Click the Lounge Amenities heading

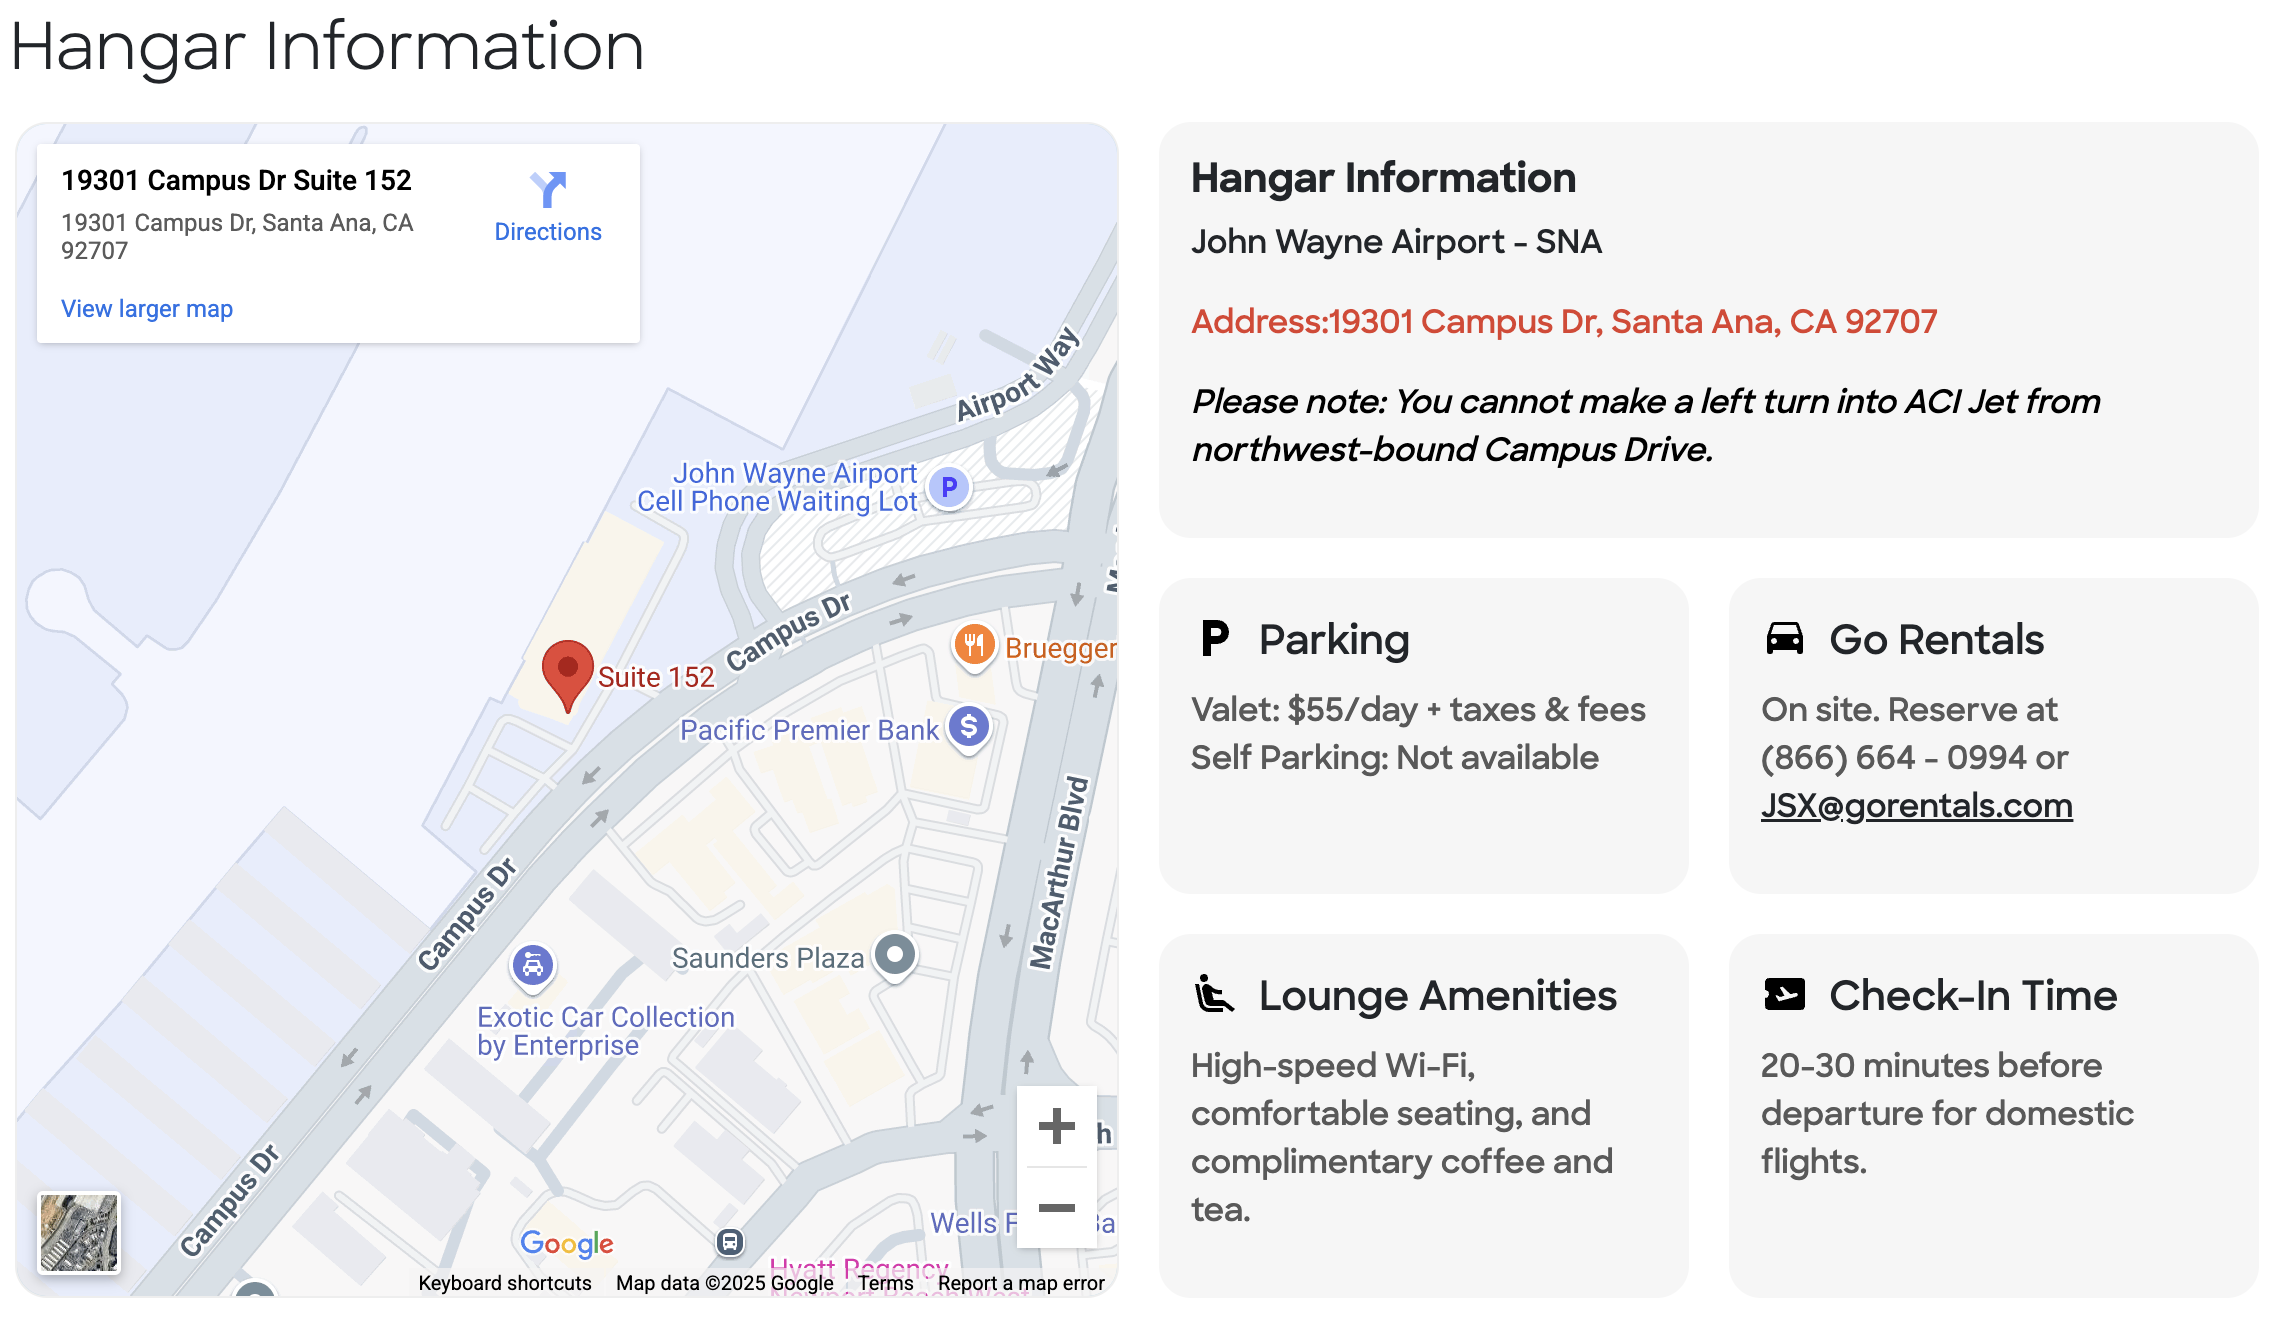point(1437,995)
